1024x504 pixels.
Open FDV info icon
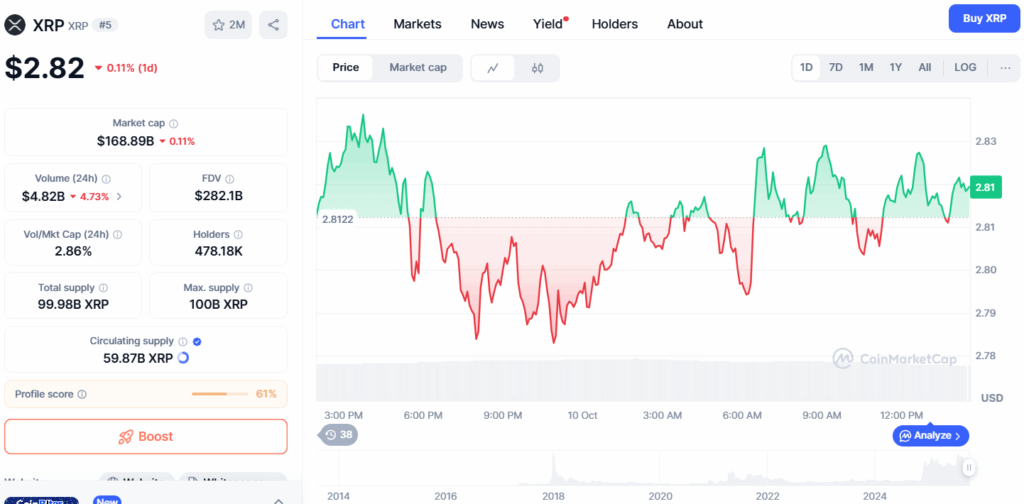point(230,179)
